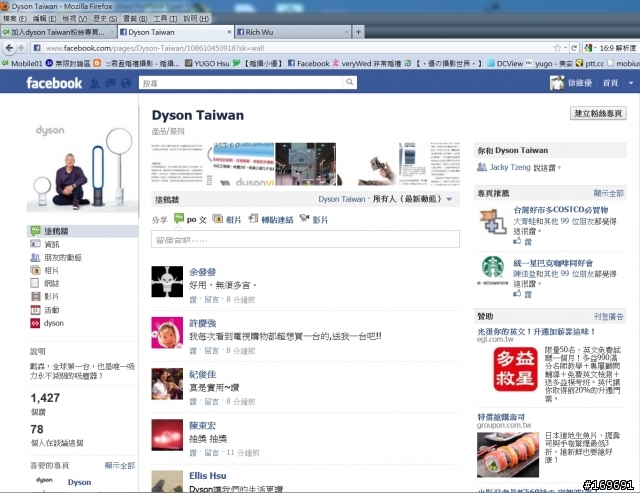Click the Dyson Taiwan wall filter link
This screenshot has height=493, width=640.
pyautogui.click(x=342, y=199)
